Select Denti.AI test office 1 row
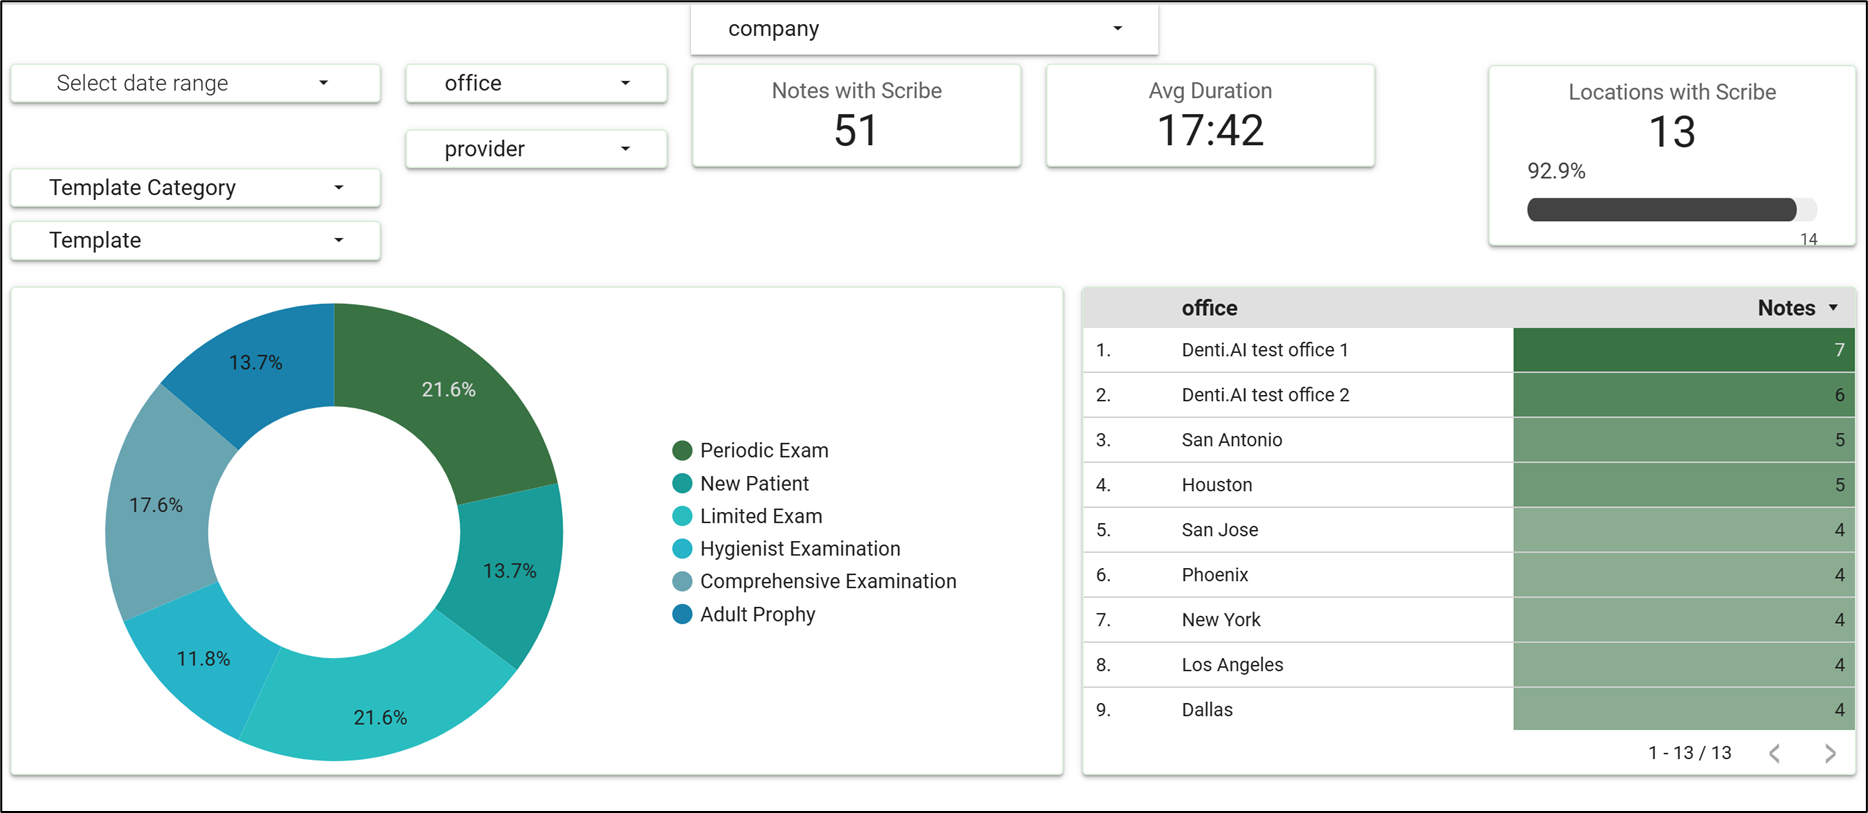This screenshot has height=813, width=1868. [1468, 350]
